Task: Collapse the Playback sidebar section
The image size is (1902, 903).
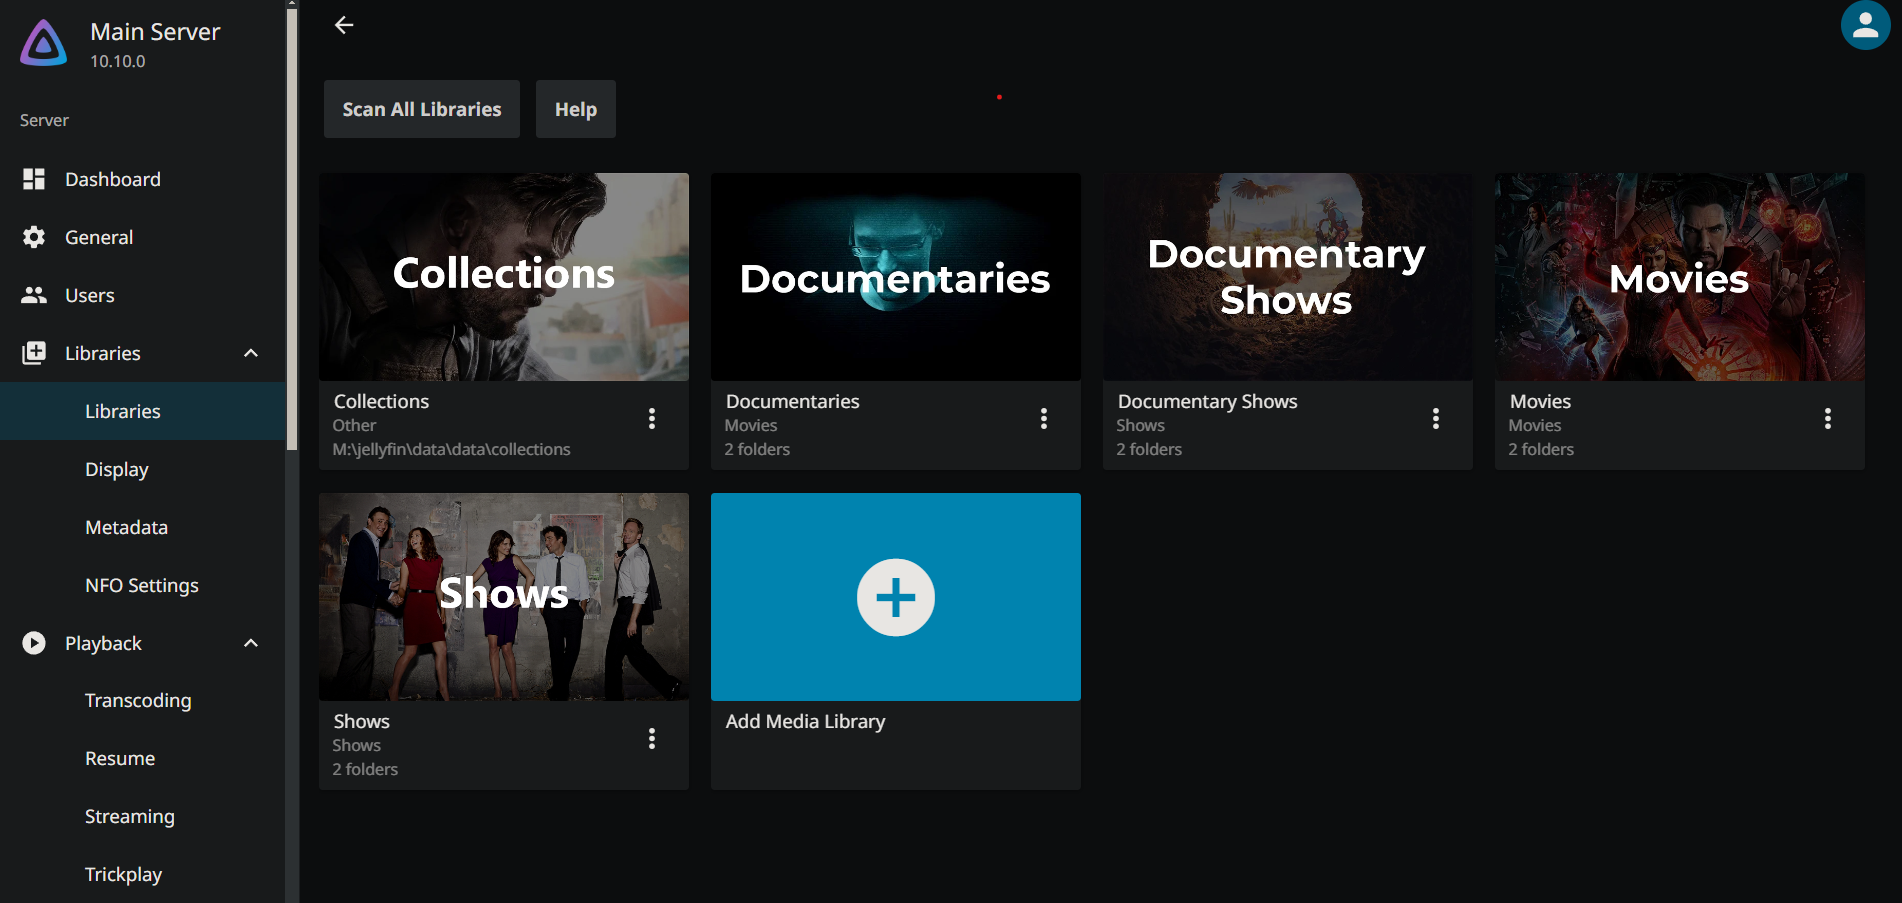Action: [x=251, y=643]
